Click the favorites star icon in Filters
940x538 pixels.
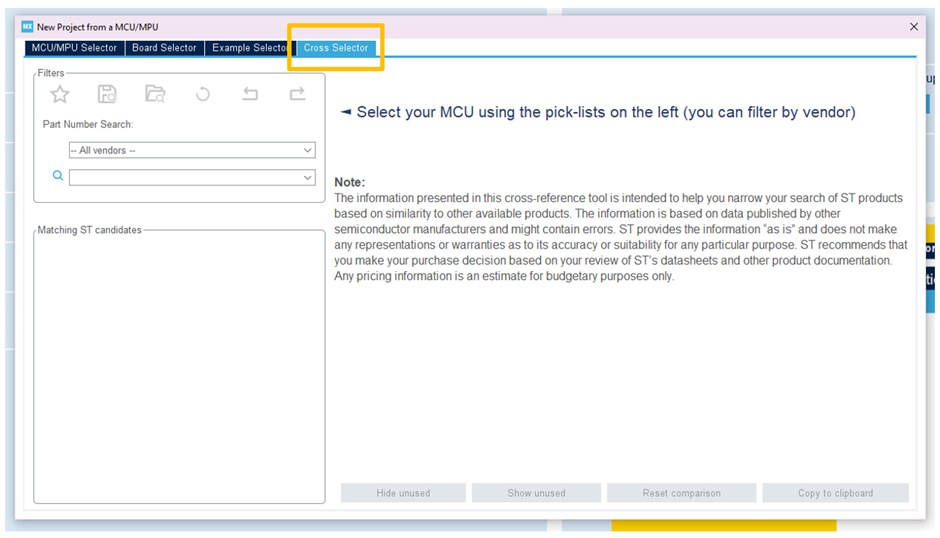pos(60,94)
